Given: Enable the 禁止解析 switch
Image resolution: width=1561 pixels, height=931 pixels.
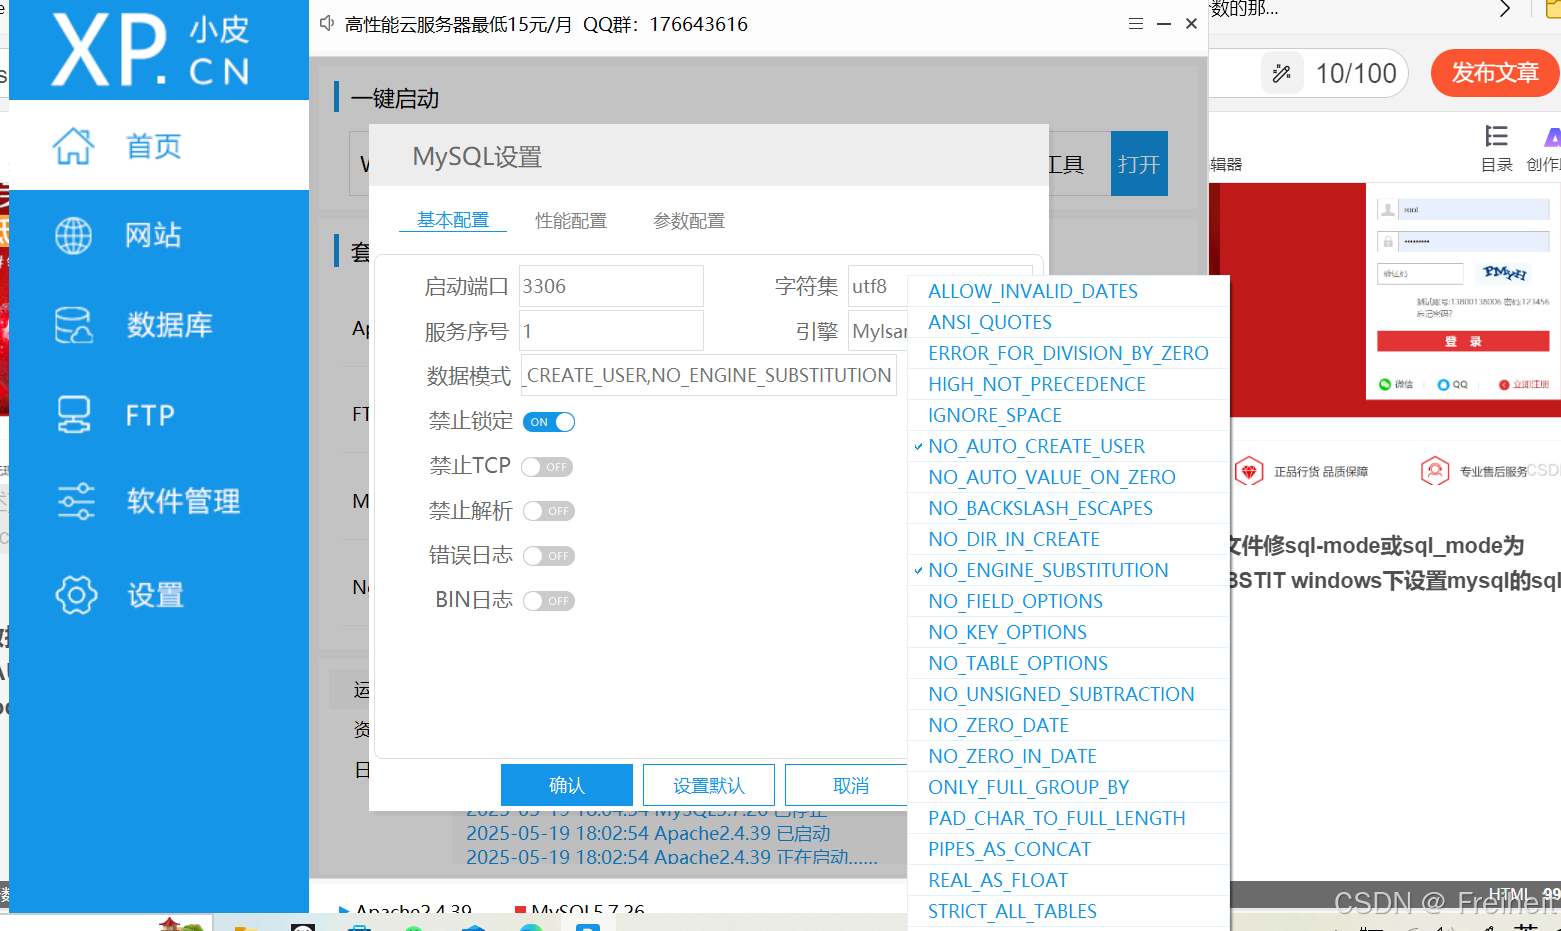Looking at the screenshot, I should [x=549, y=511].
